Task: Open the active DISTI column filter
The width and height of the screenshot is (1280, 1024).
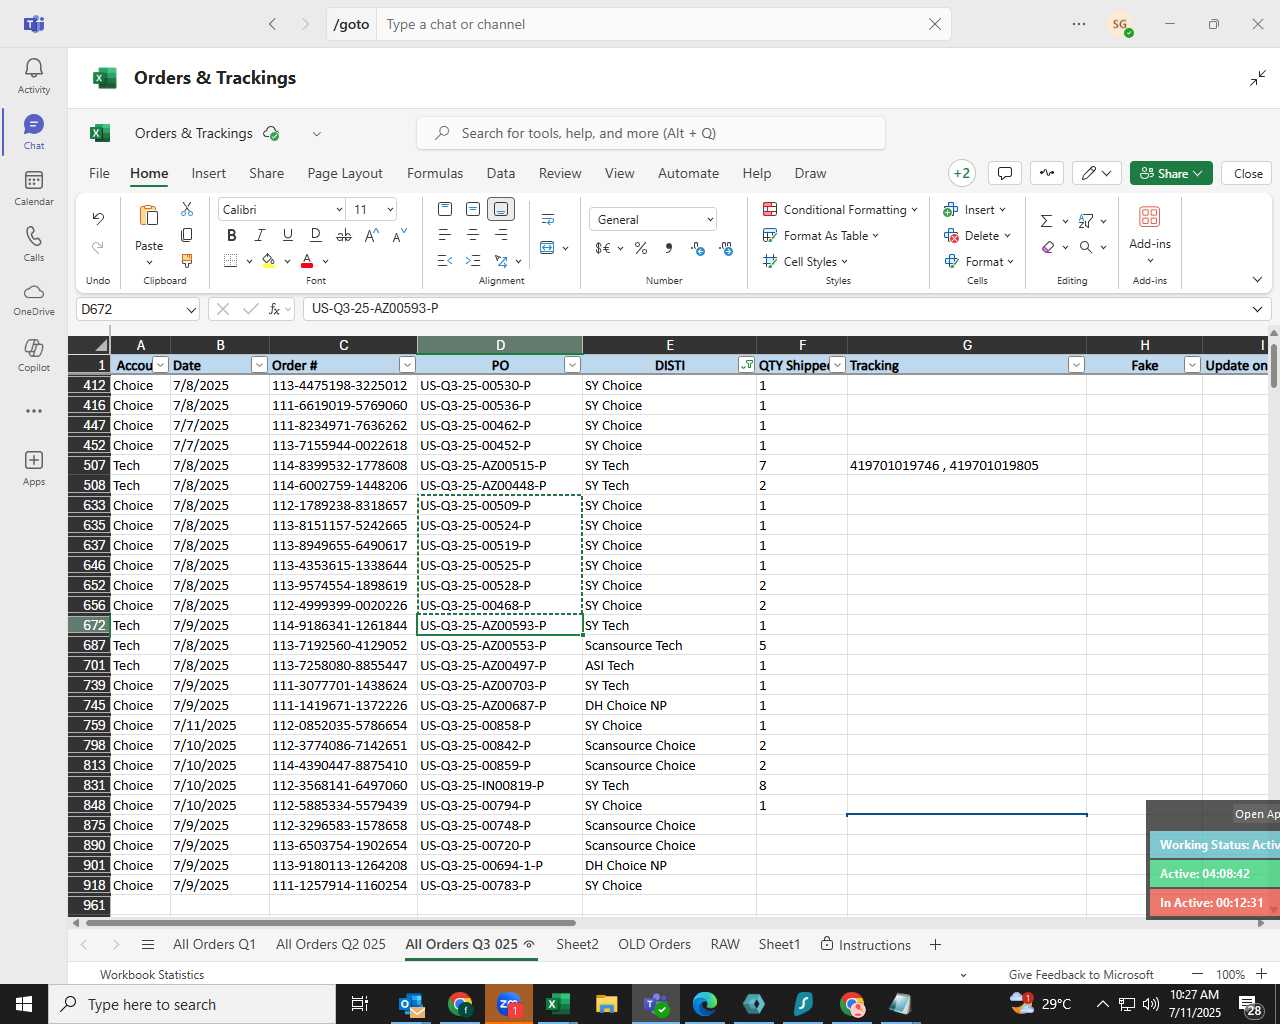Action: point(746,365)
